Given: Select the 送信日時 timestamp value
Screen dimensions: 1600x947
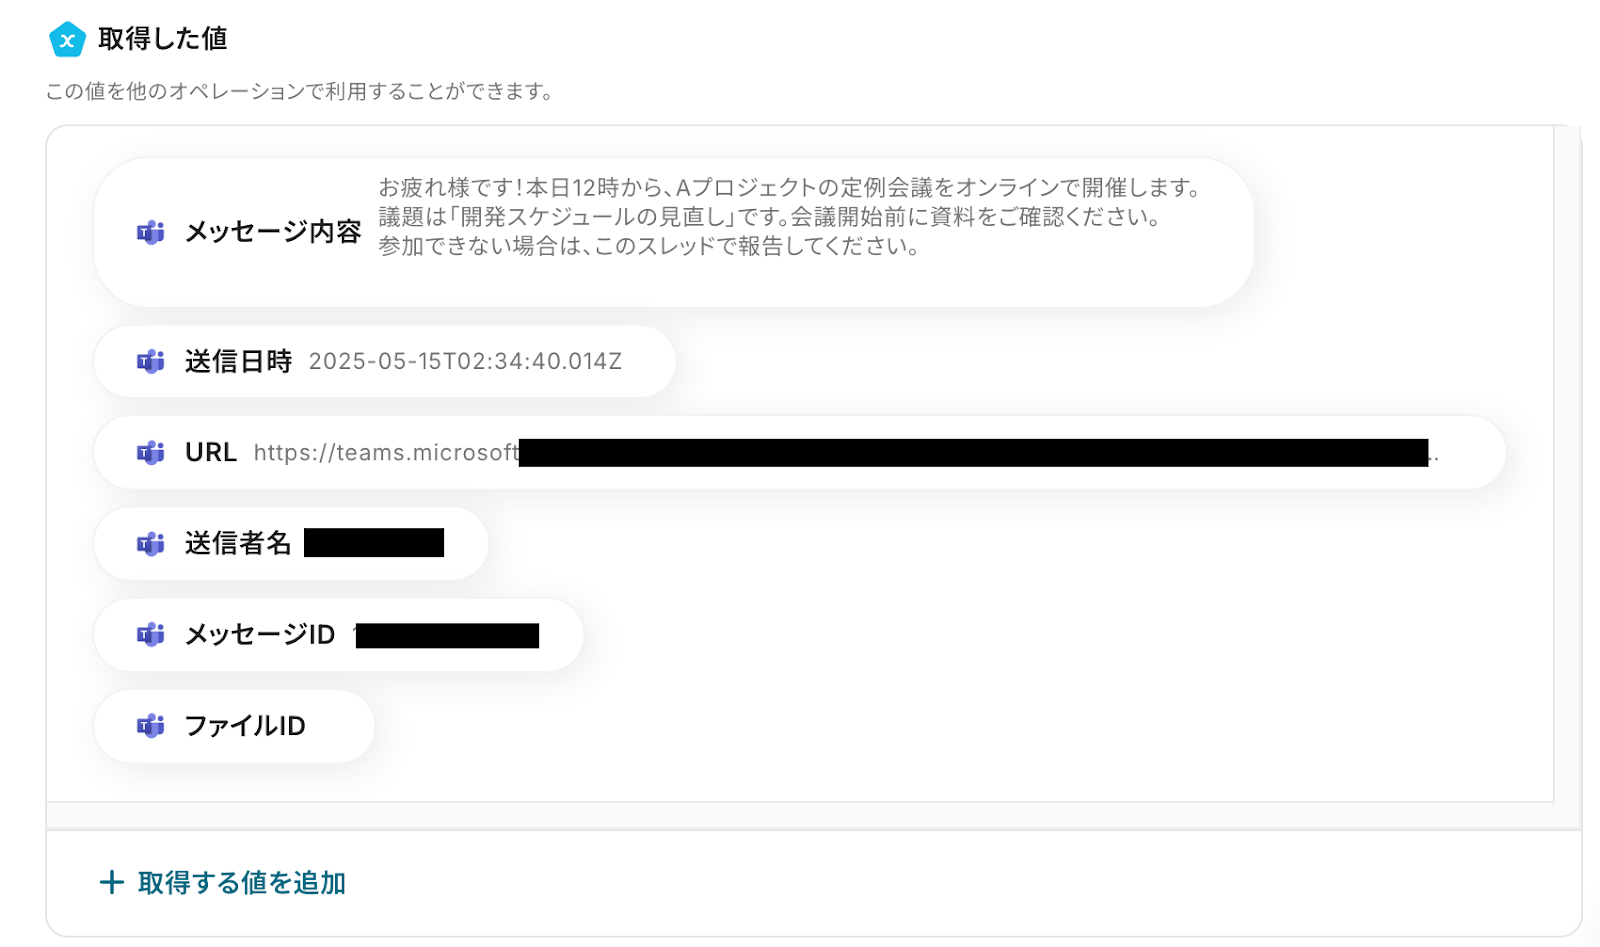Looking at the screenshot, I should tap(465, 362).
